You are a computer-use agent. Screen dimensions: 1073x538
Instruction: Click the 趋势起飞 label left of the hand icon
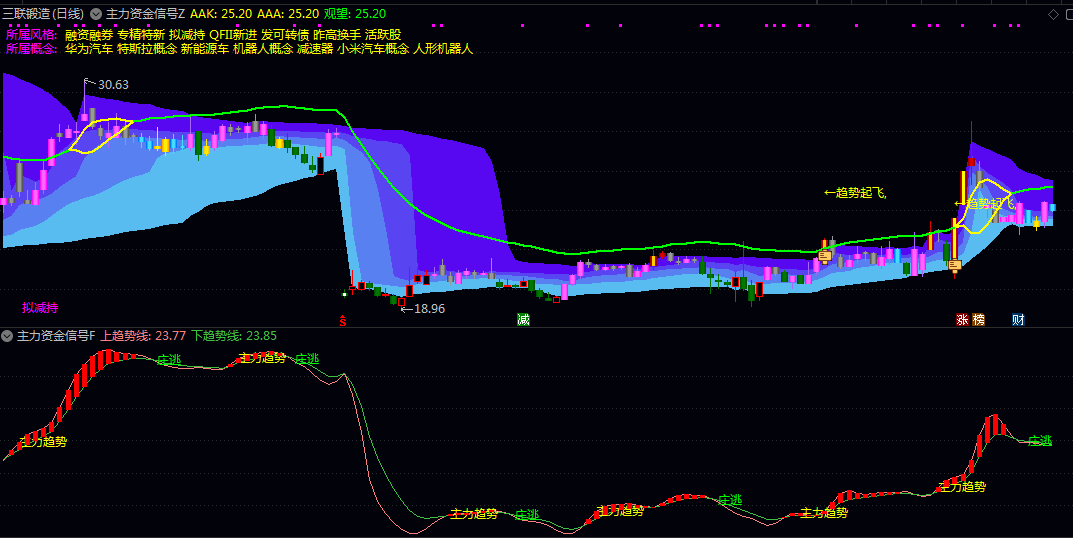(x=855, y=193)
